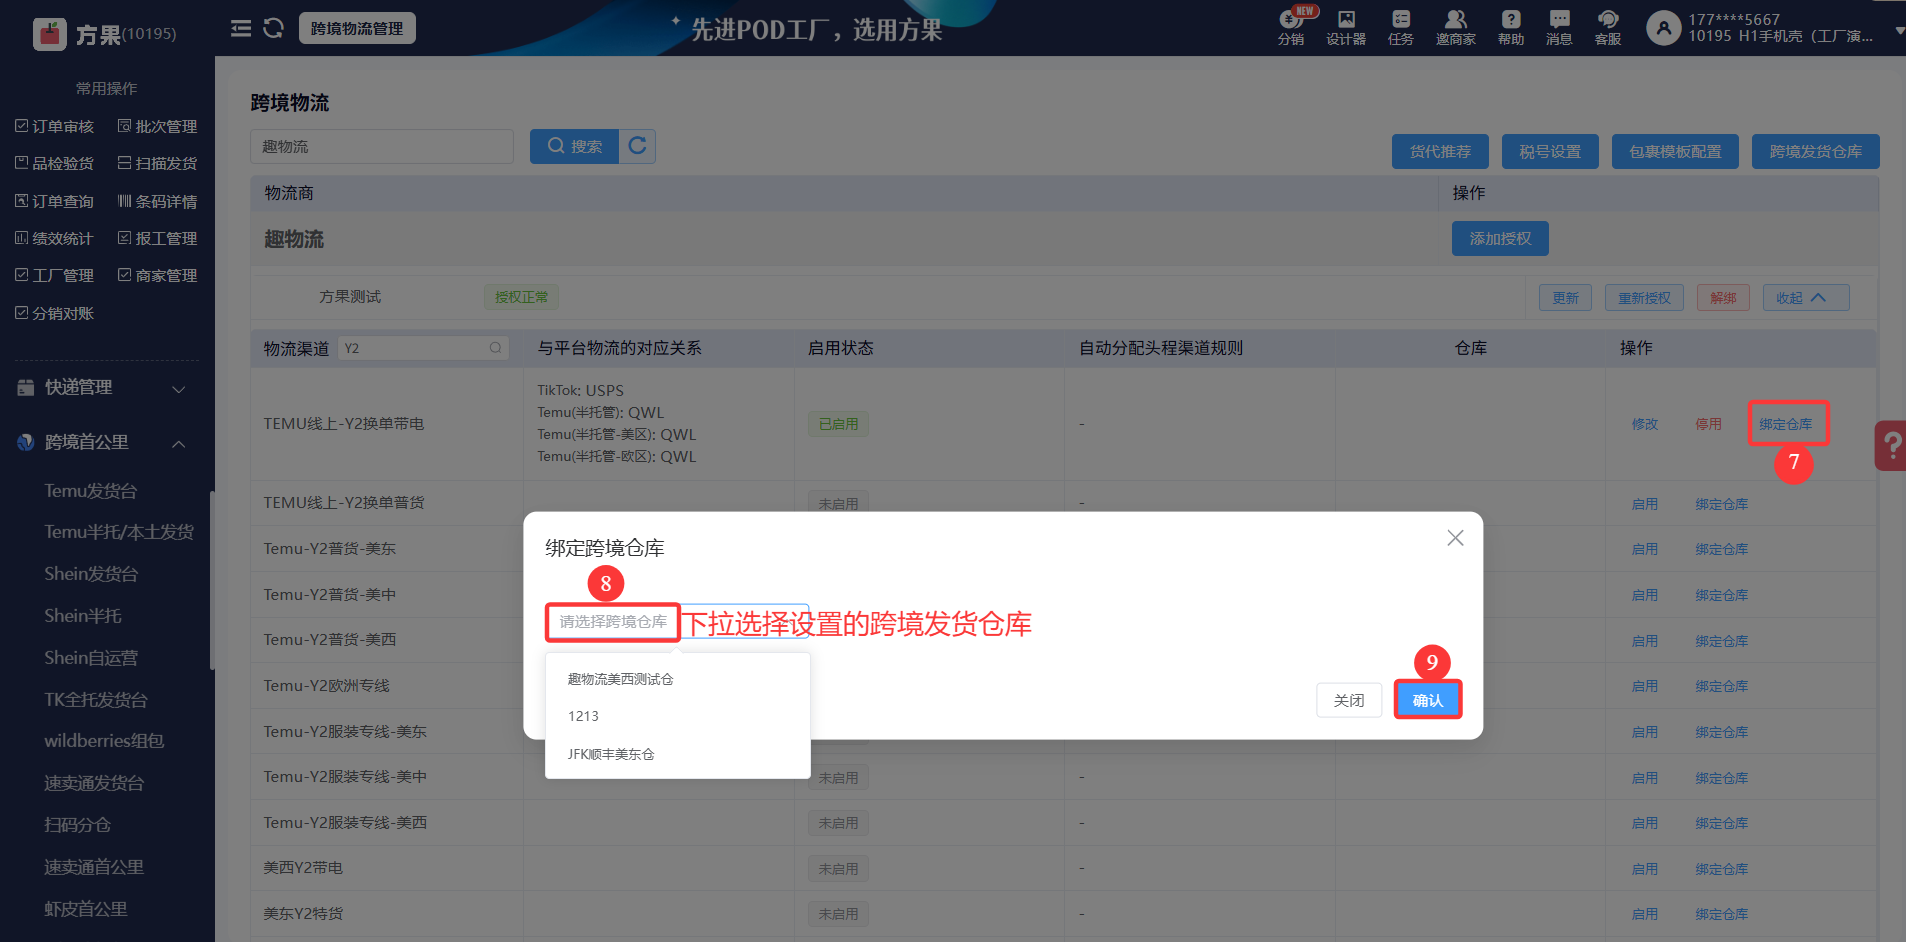Click 绑定仓库 for TEMU线上-Y2换单带电
The width and height of the screenshot is (1906, 942).
[x=1786, y=424]
